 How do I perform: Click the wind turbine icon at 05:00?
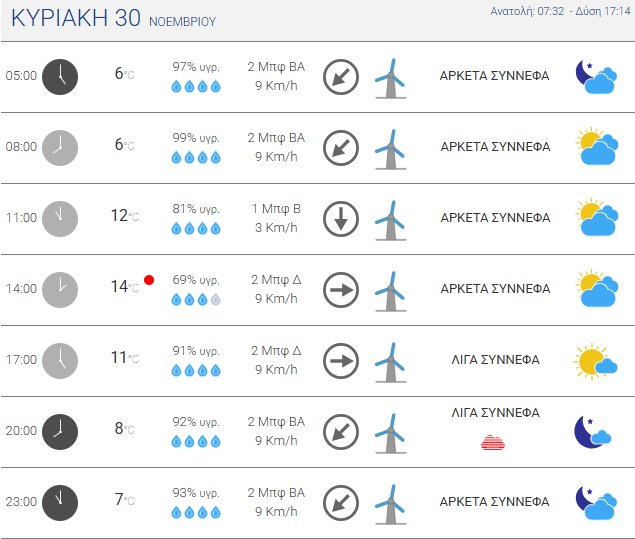point(389,76)
